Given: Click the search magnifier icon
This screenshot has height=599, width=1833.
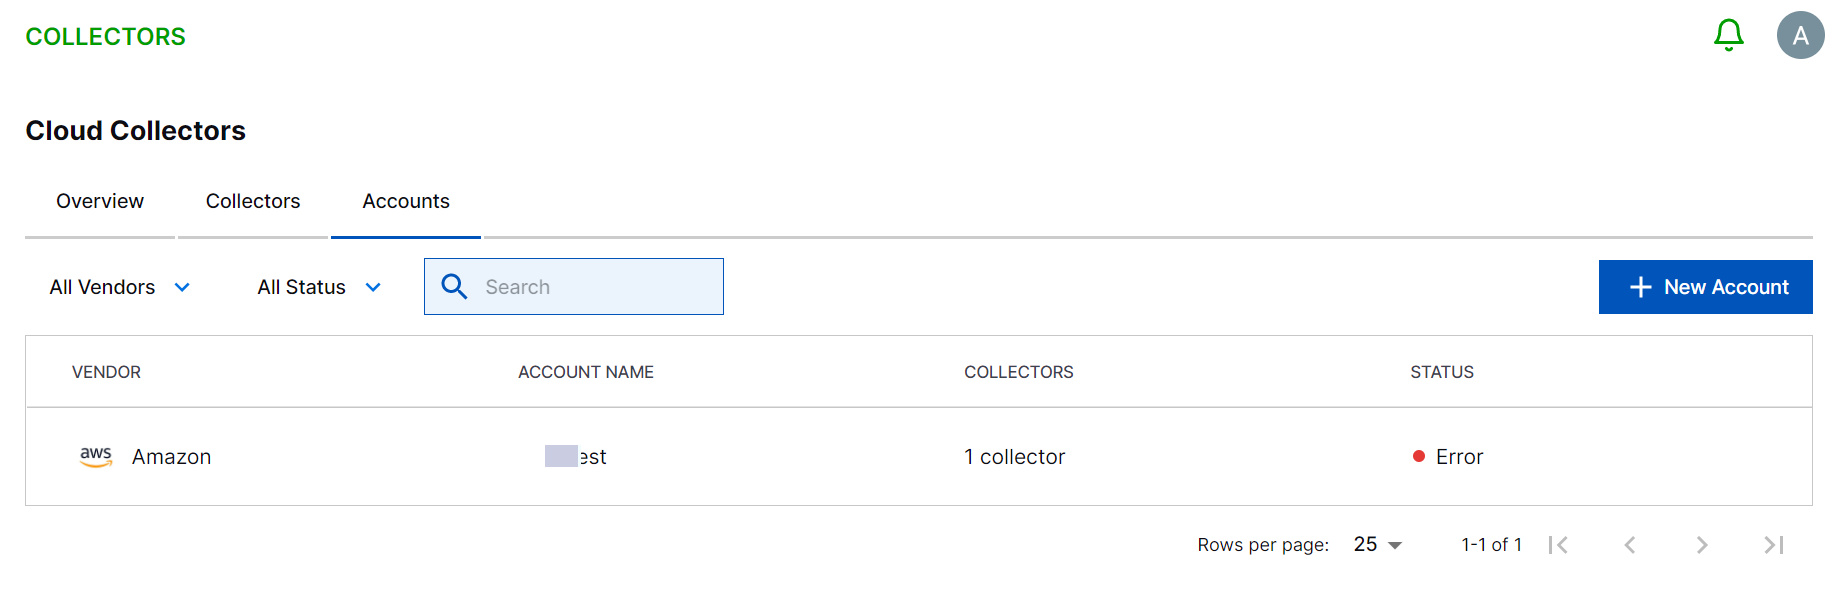Looking at the screenshot, I should pyautogui.click(x=455, y=286).
